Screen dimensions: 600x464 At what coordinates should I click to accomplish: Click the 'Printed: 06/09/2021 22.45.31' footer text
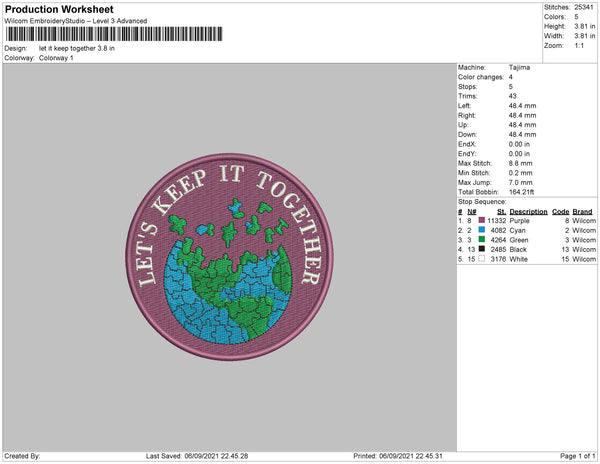click(398, 456)
